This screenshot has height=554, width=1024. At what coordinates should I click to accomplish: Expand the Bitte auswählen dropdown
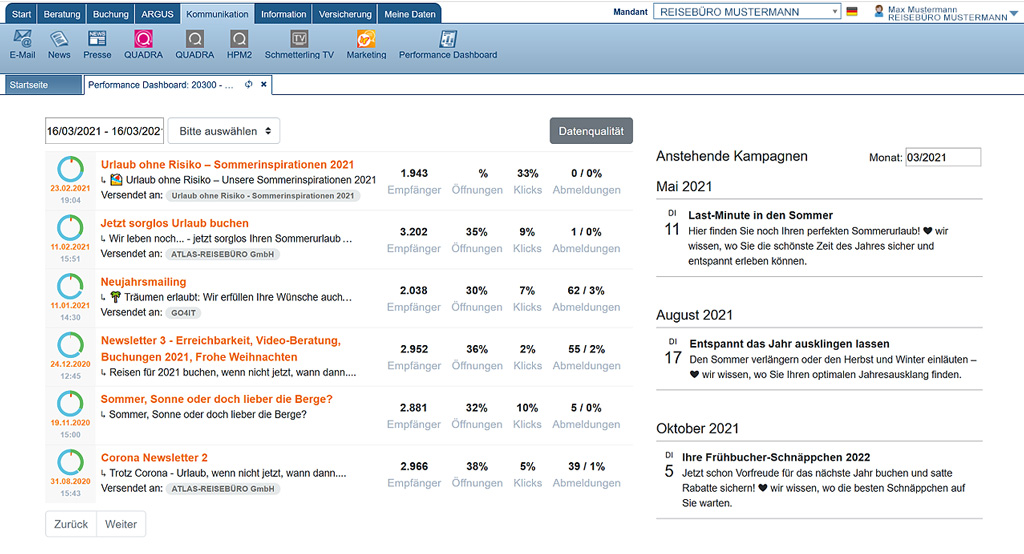(x=224, y=131)
